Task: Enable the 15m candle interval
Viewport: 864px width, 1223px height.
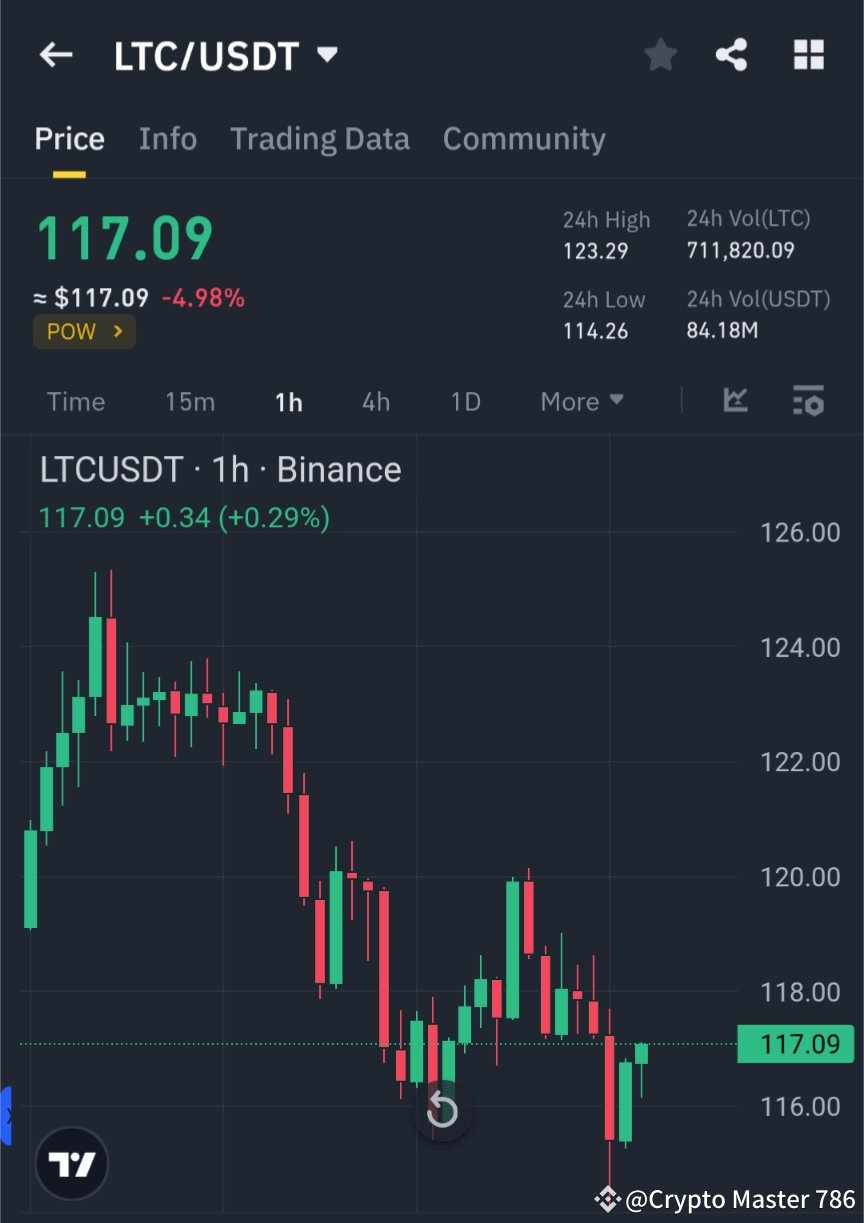Action: pyautogui.click(x=190, y=401)
